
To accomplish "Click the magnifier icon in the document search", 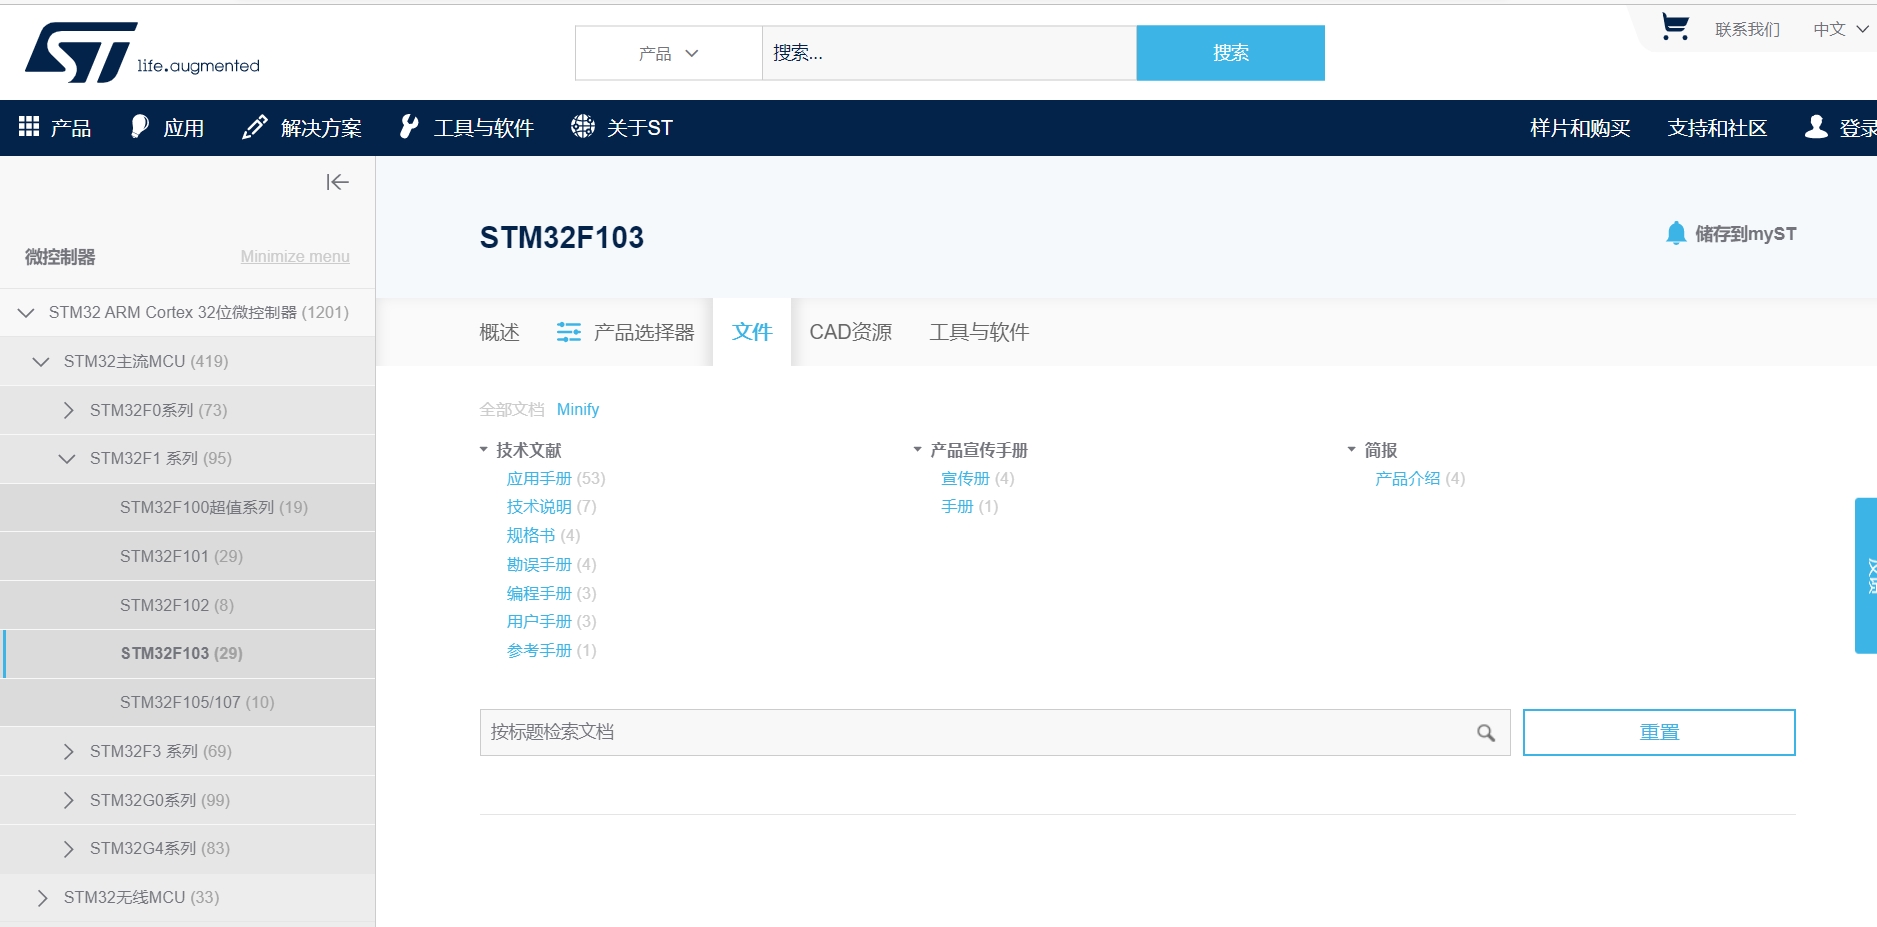I will [1486, 733].
